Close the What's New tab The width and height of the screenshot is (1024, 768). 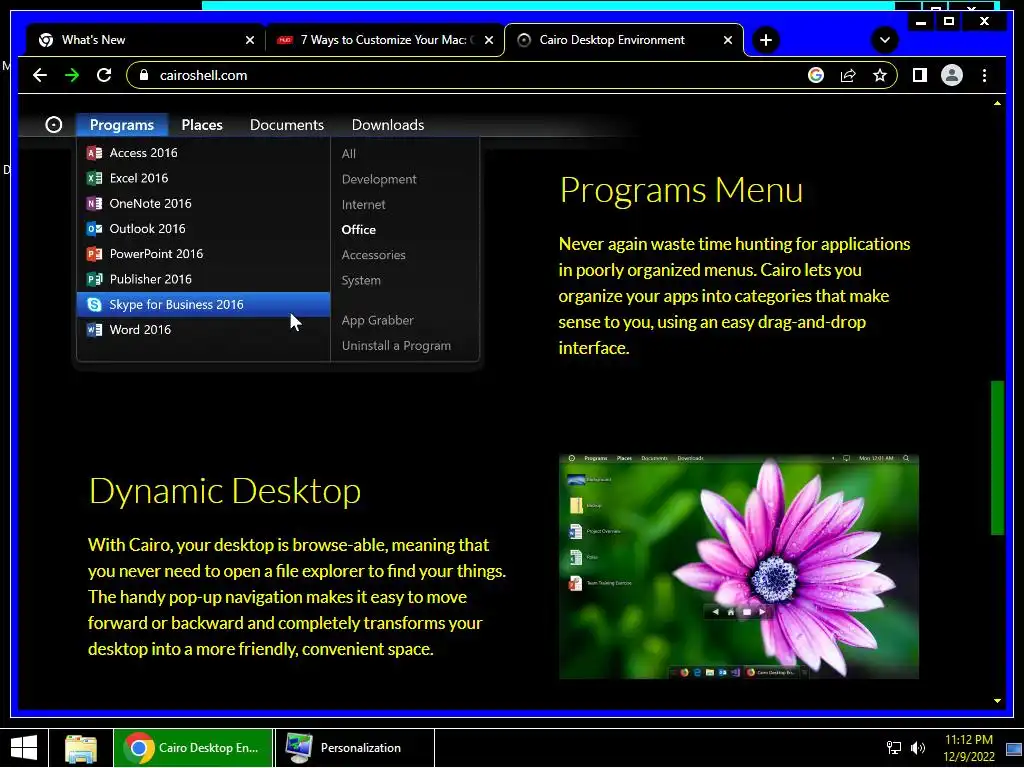[x=249, y=40]
